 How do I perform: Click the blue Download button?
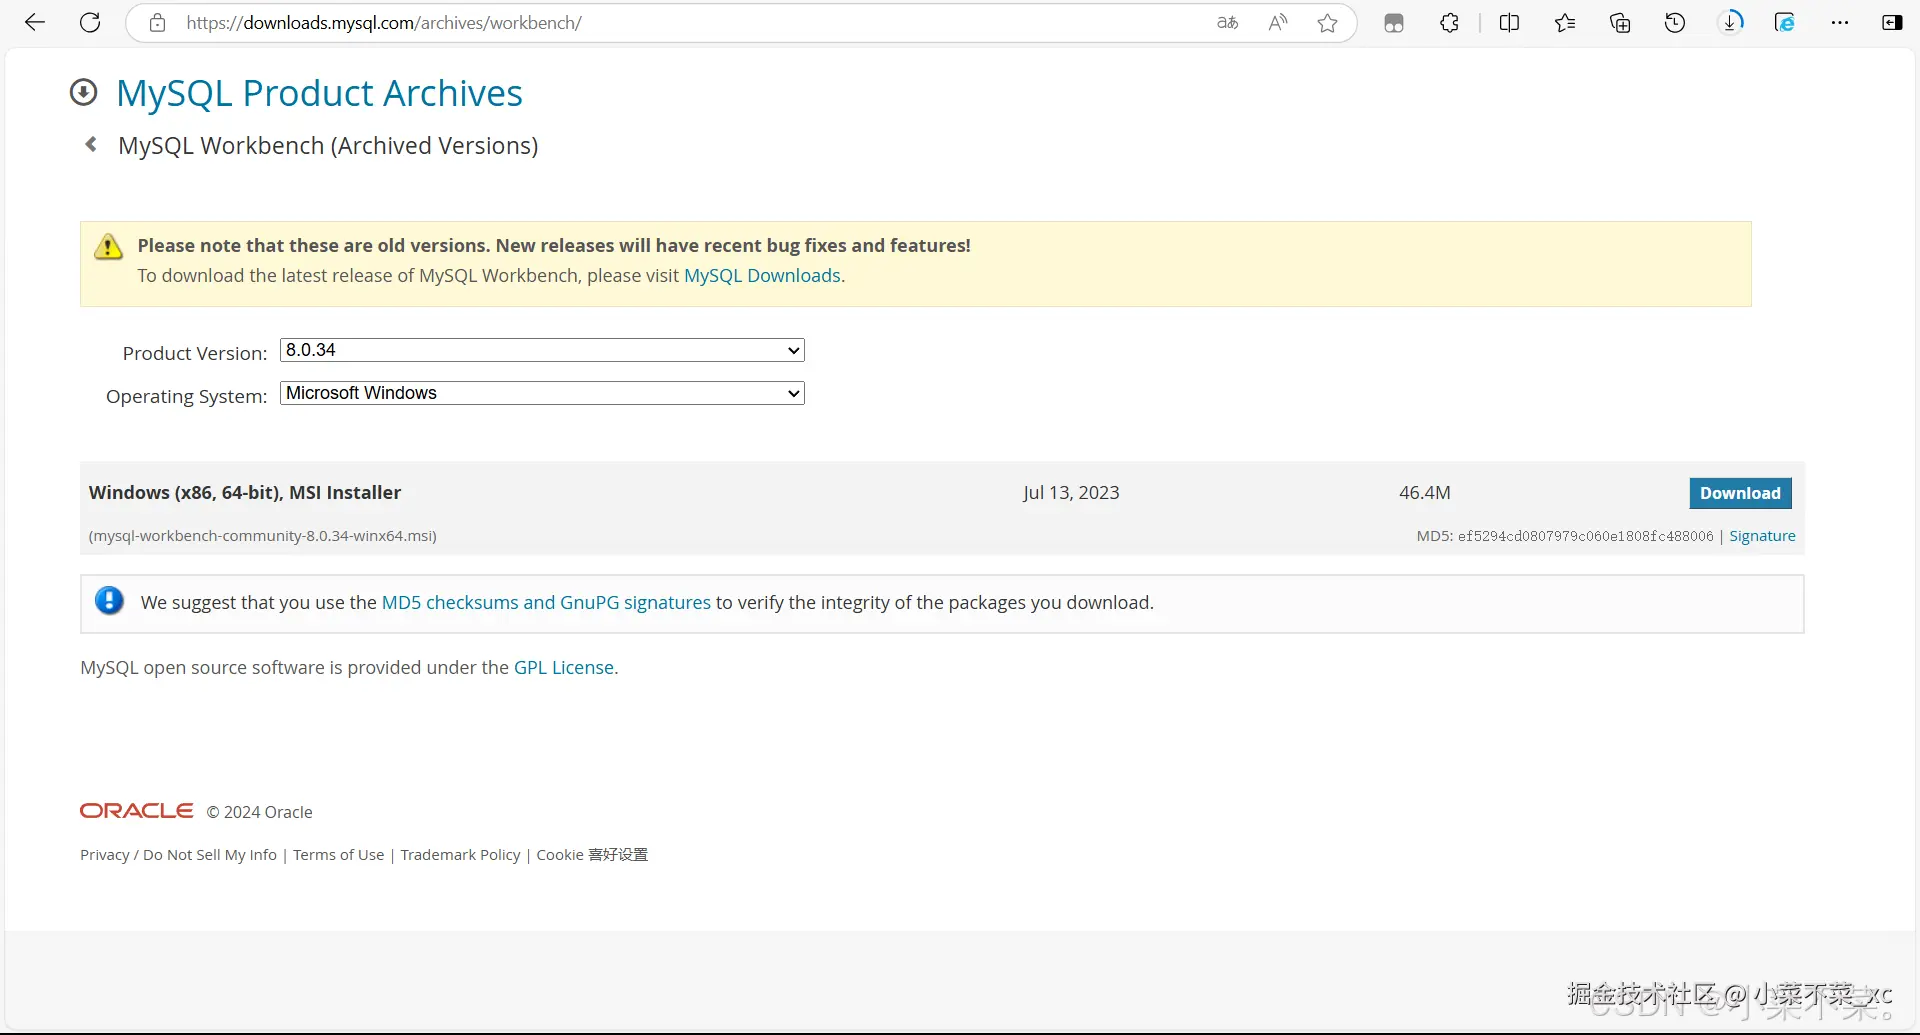tap(1740, 493)
